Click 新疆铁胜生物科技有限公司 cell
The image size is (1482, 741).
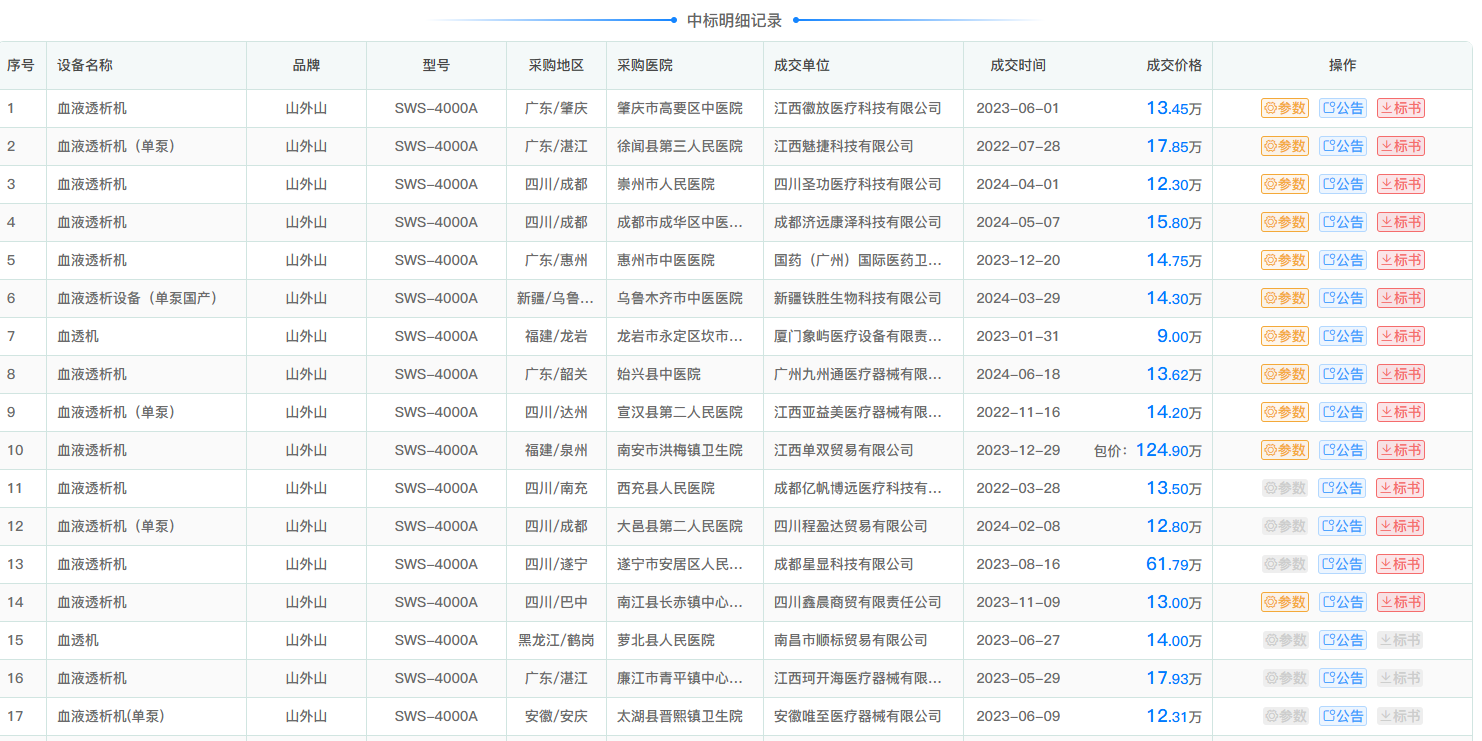[858, 298]
